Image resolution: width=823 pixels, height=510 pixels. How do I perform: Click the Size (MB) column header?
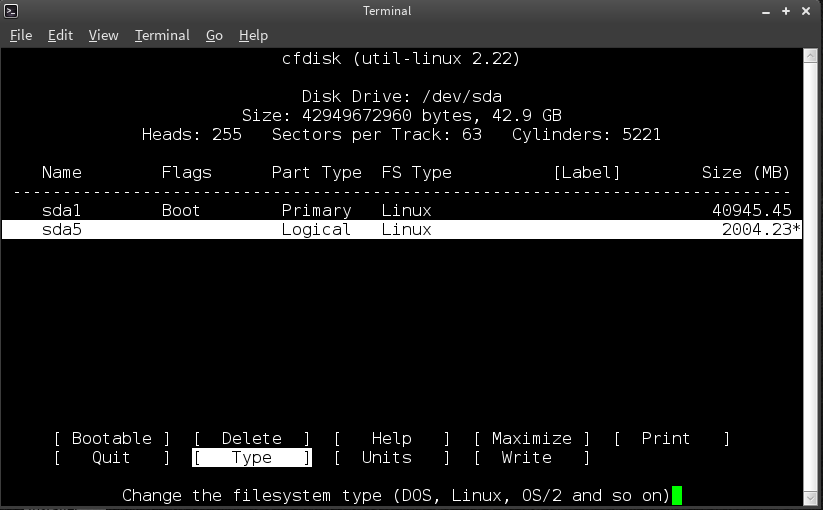tap(746, 173)
